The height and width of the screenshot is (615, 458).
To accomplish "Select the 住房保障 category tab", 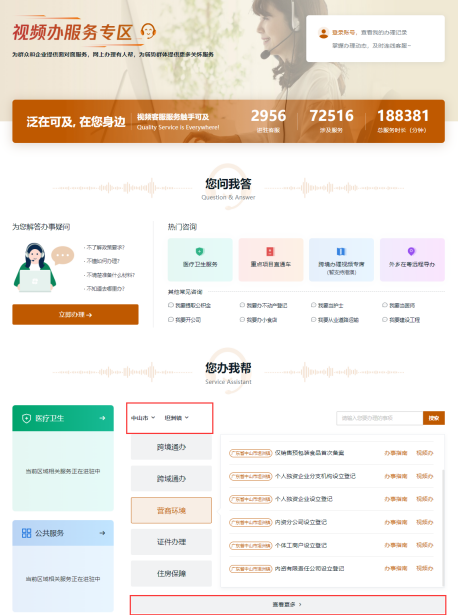I will pos(171,573).
